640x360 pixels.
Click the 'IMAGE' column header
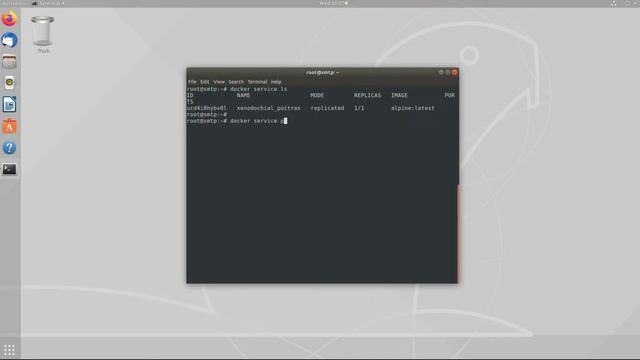[x=399, y=96]
